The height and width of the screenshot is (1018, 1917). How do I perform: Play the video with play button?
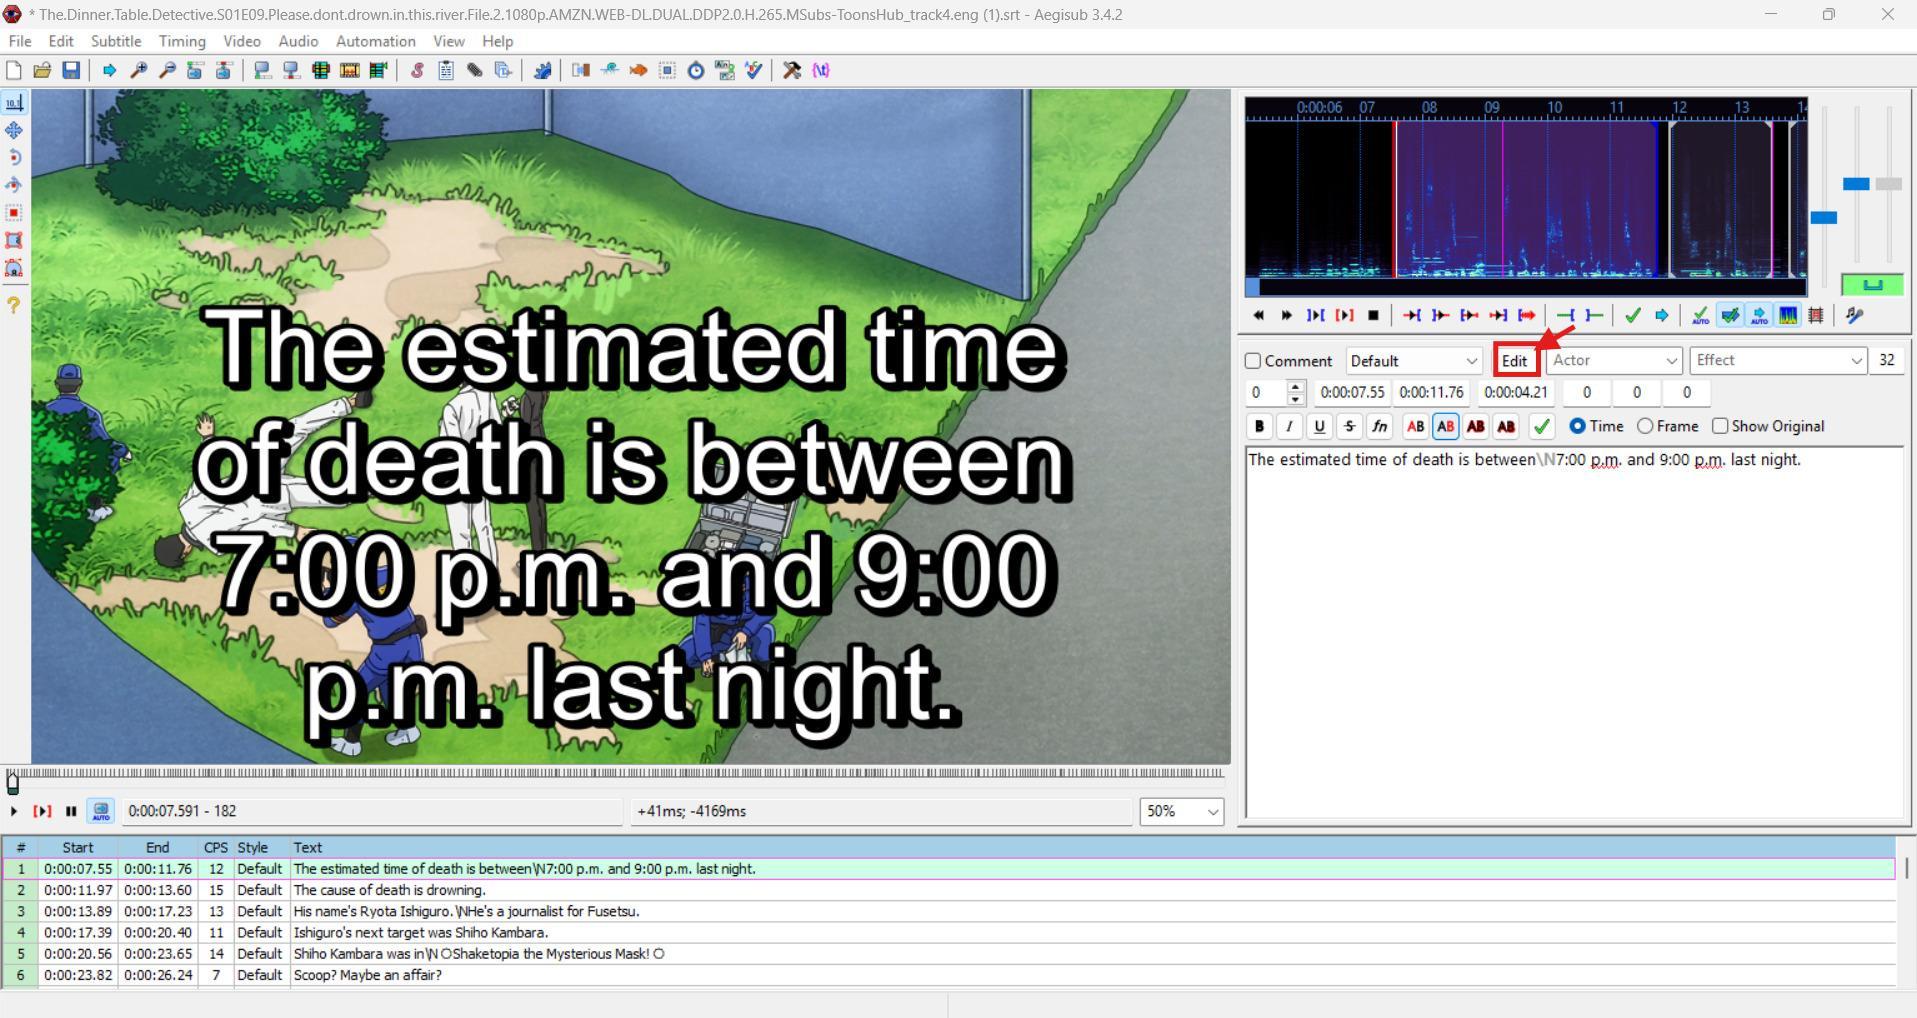tap(14, 811)
